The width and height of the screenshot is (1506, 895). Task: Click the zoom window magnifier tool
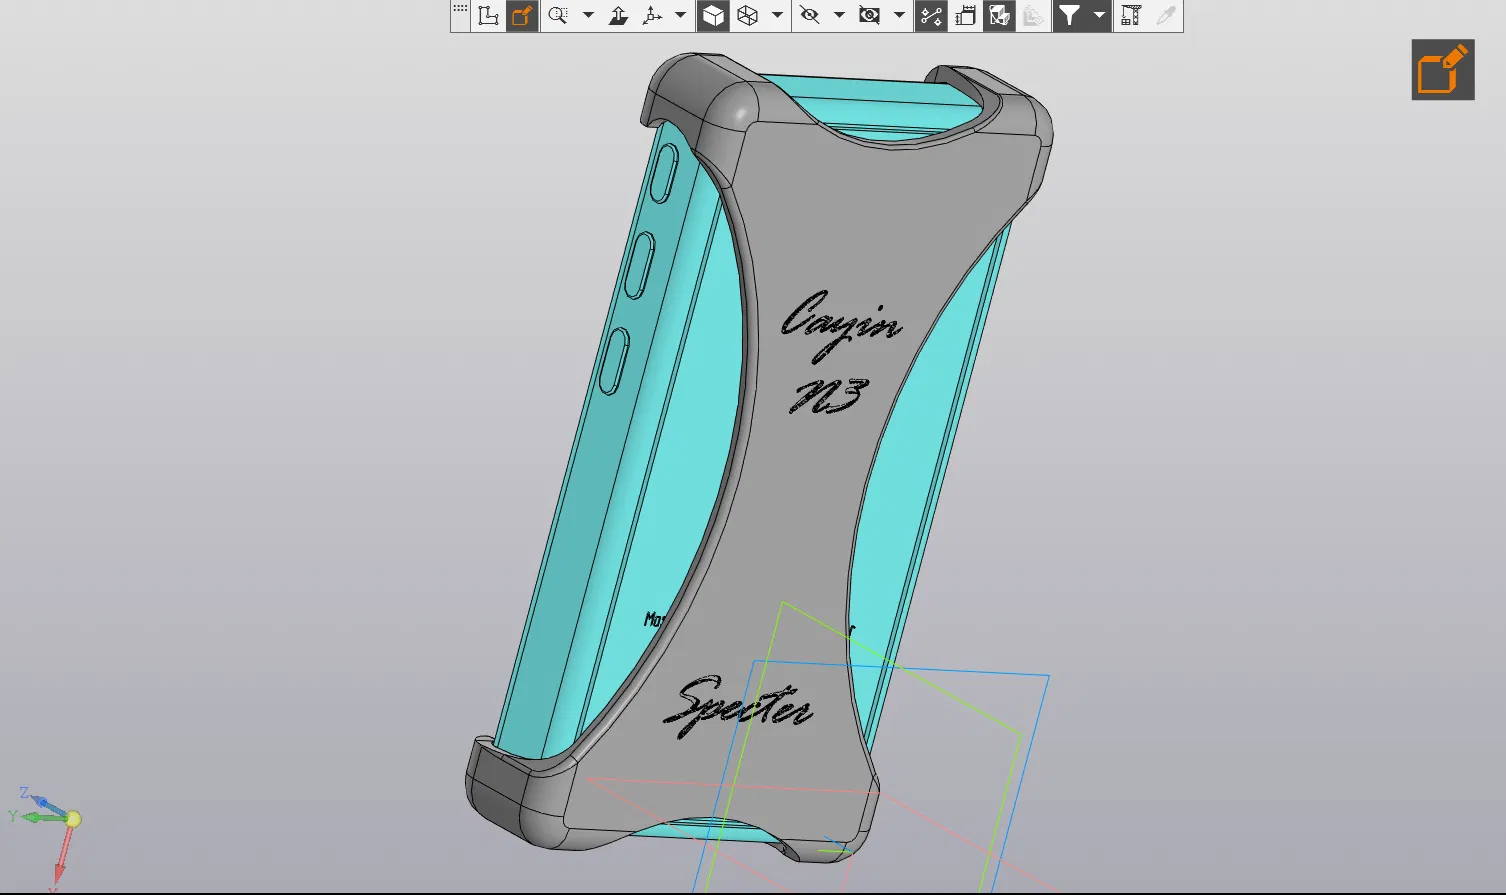[558, 15]
